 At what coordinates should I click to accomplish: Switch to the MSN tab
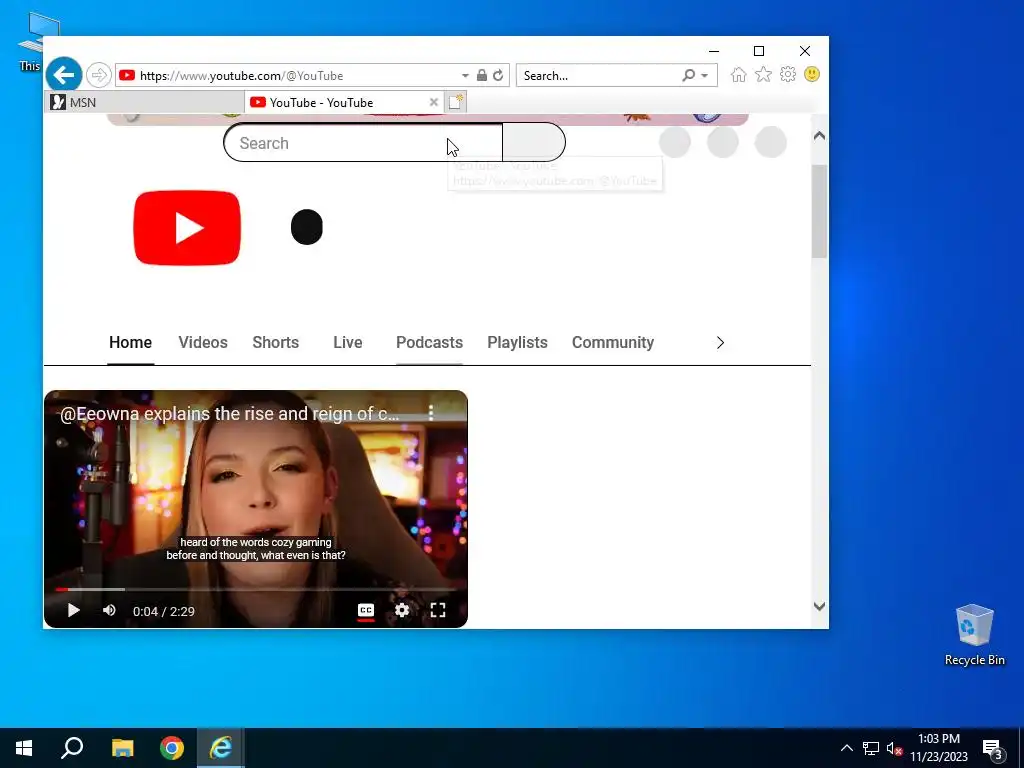144,103
